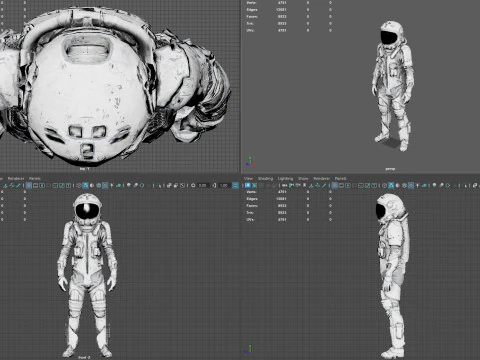Toggle Safe Title in the side view panel
This screenshot has width=480, height=360.
coord(374,185)
